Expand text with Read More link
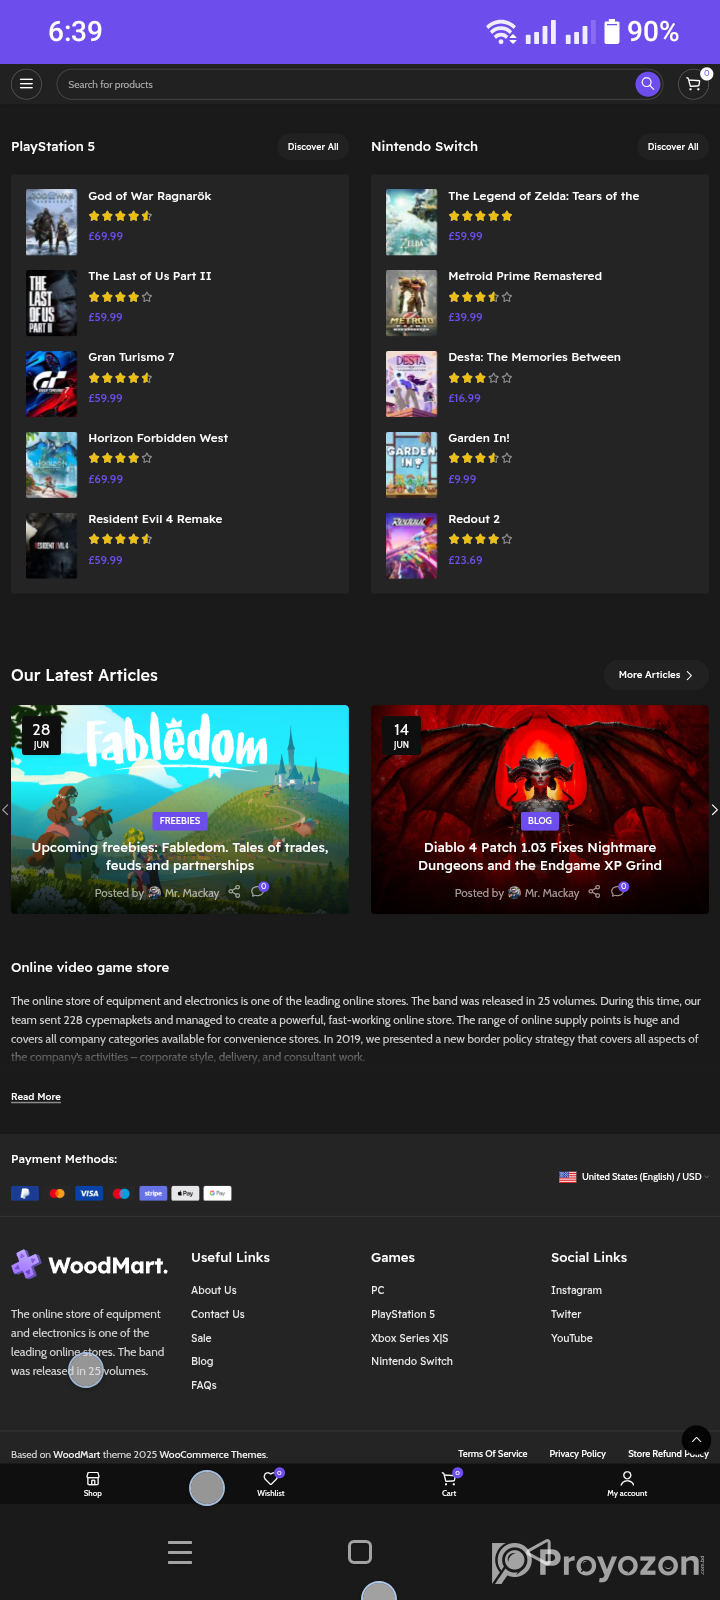 [x=36, y=1097]
